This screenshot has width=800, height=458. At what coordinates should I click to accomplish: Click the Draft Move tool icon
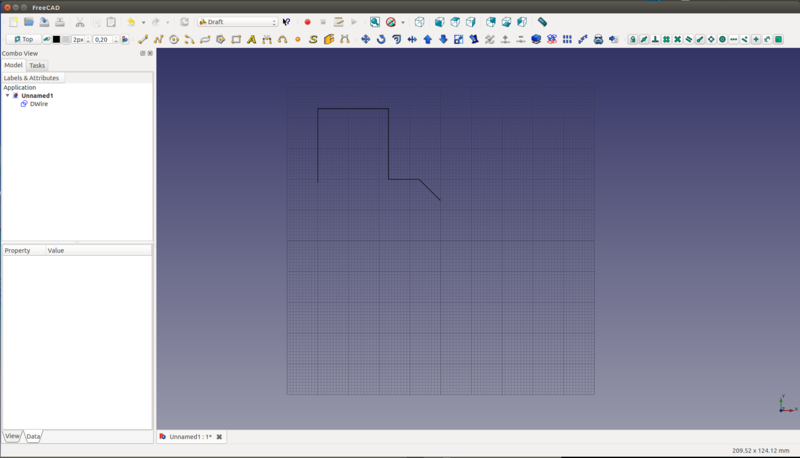(366, 40)
